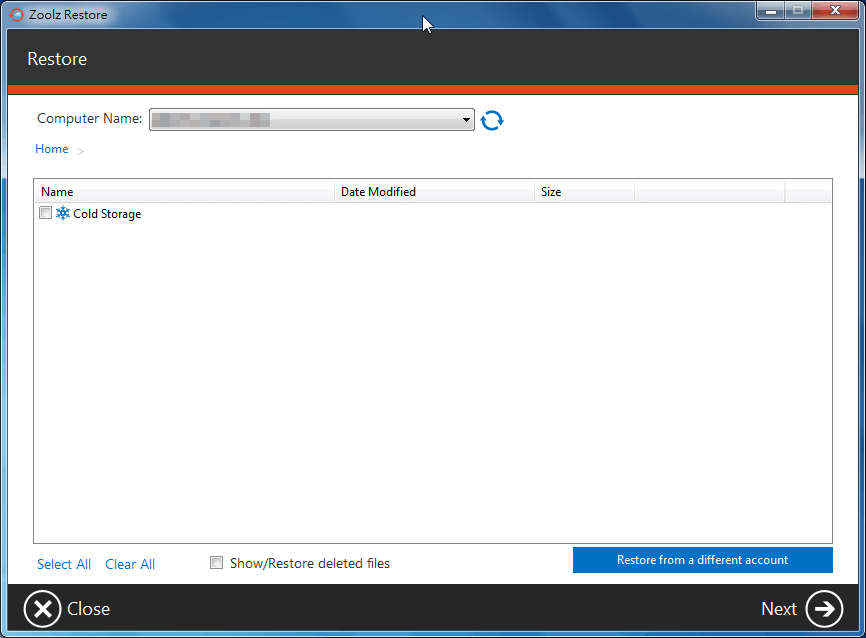Screen dimensions: 866x638
Task: Click the circled arrow Next icon
Action: (x=824, y=608)
